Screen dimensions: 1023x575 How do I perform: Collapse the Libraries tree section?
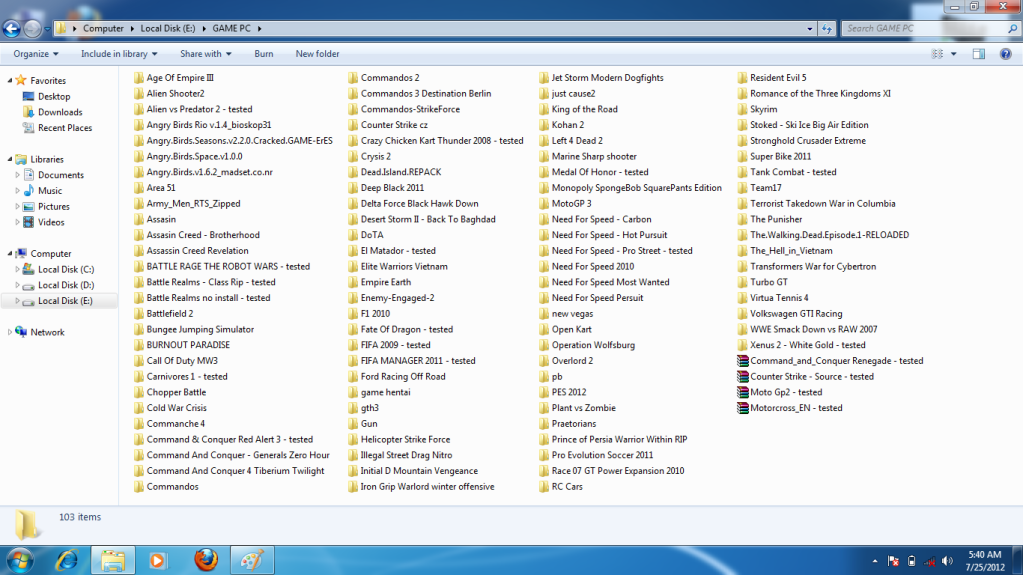10,159
